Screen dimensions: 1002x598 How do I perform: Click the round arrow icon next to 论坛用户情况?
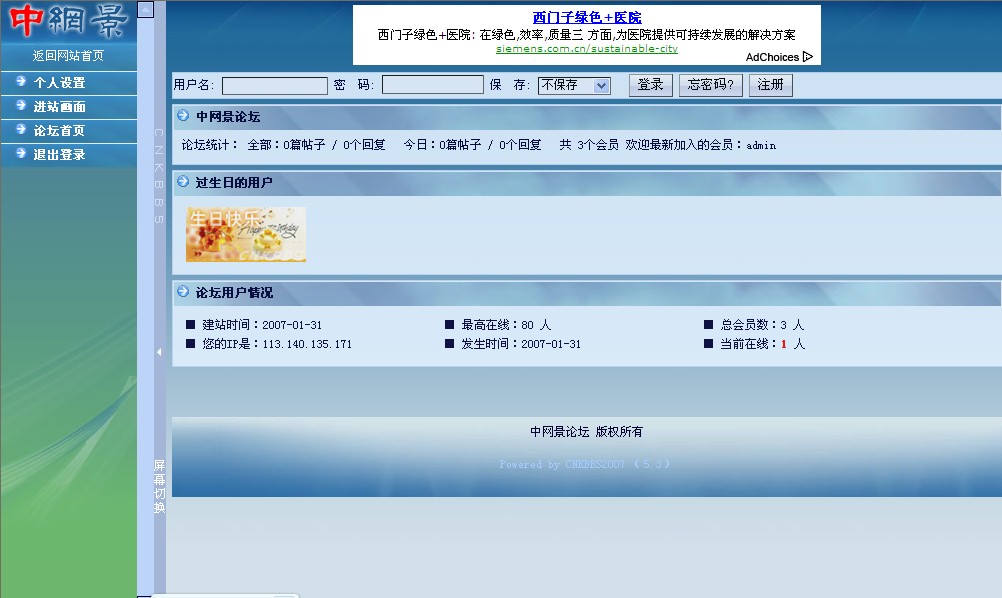click(183, 291)
